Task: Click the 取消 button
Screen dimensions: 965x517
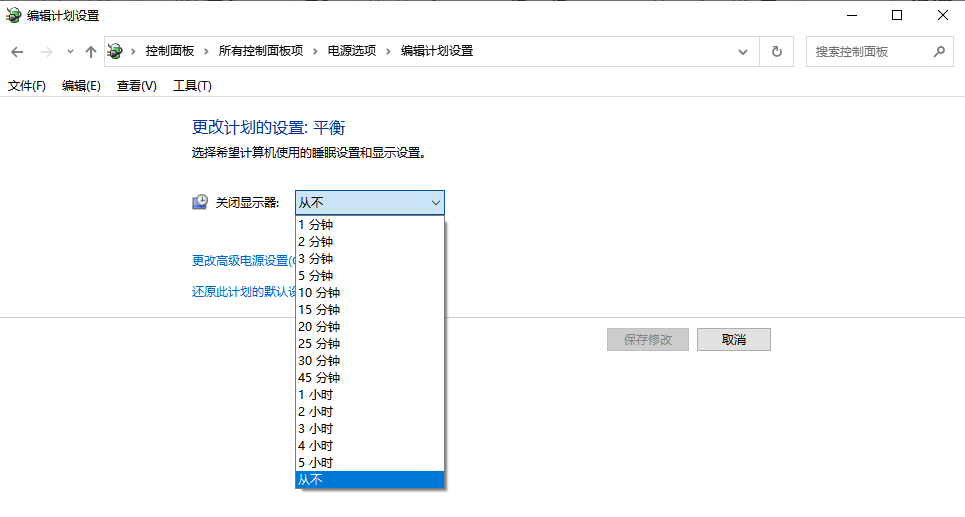Action: click(x=734, y=339)
